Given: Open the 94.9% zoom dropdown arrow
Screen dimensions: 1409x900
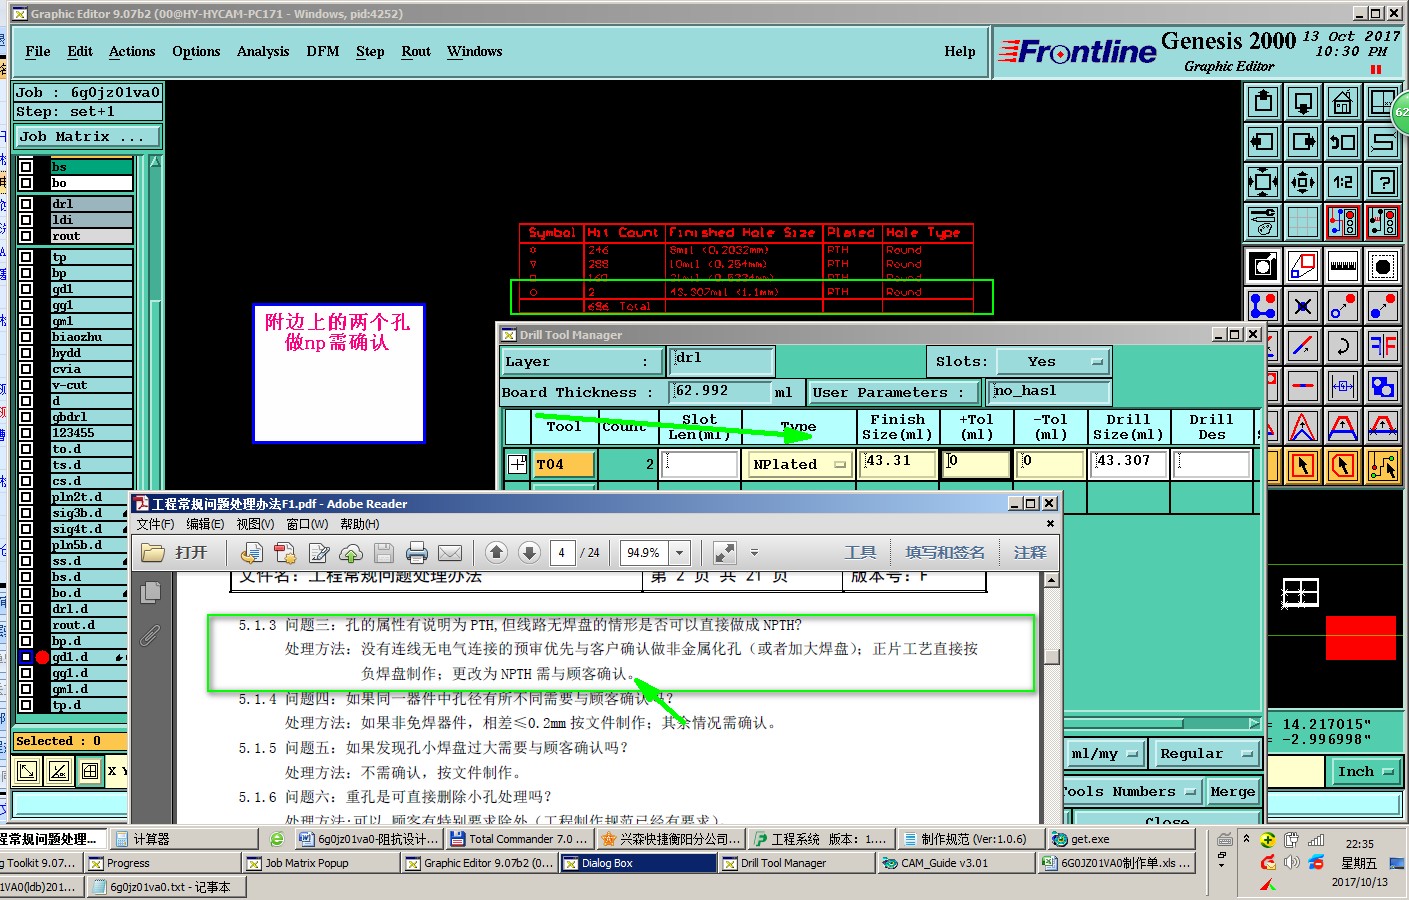Looking at the screenshot, I should [x=680, y=553].
